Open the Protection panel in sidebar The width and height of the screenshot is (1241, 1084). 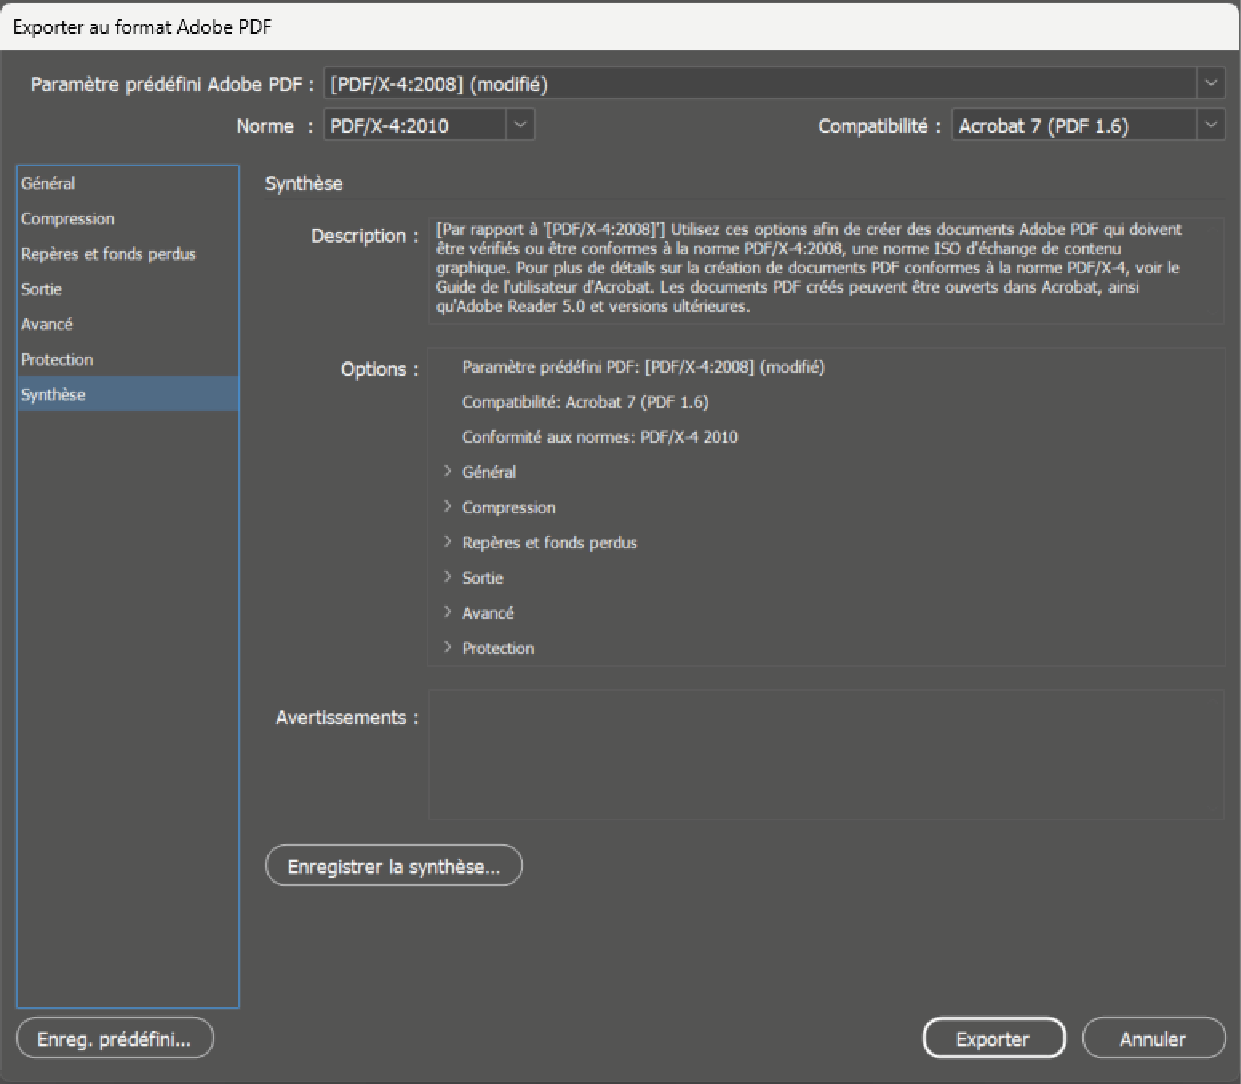tap(57, 359)
